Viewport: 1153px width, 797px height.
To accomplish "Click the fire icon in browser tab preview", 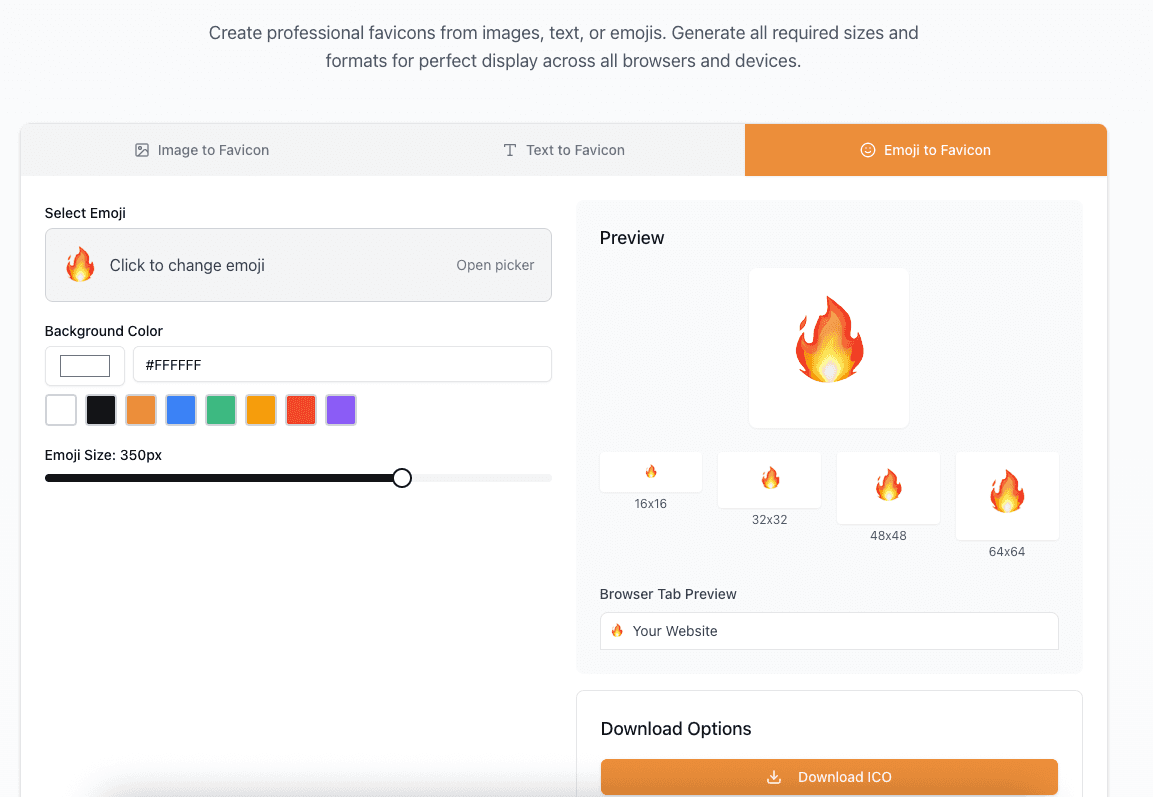I will [x=617, y=630].
